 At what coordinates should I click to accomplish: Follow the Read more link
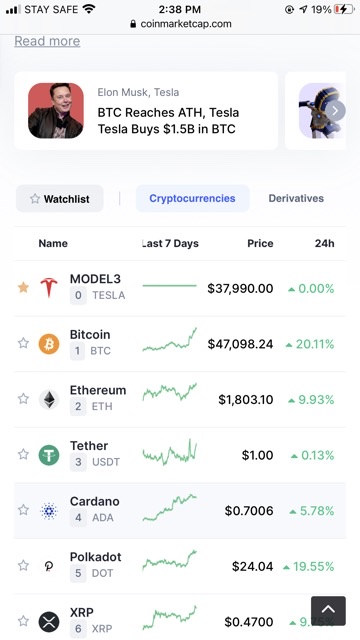pos(47,41)
